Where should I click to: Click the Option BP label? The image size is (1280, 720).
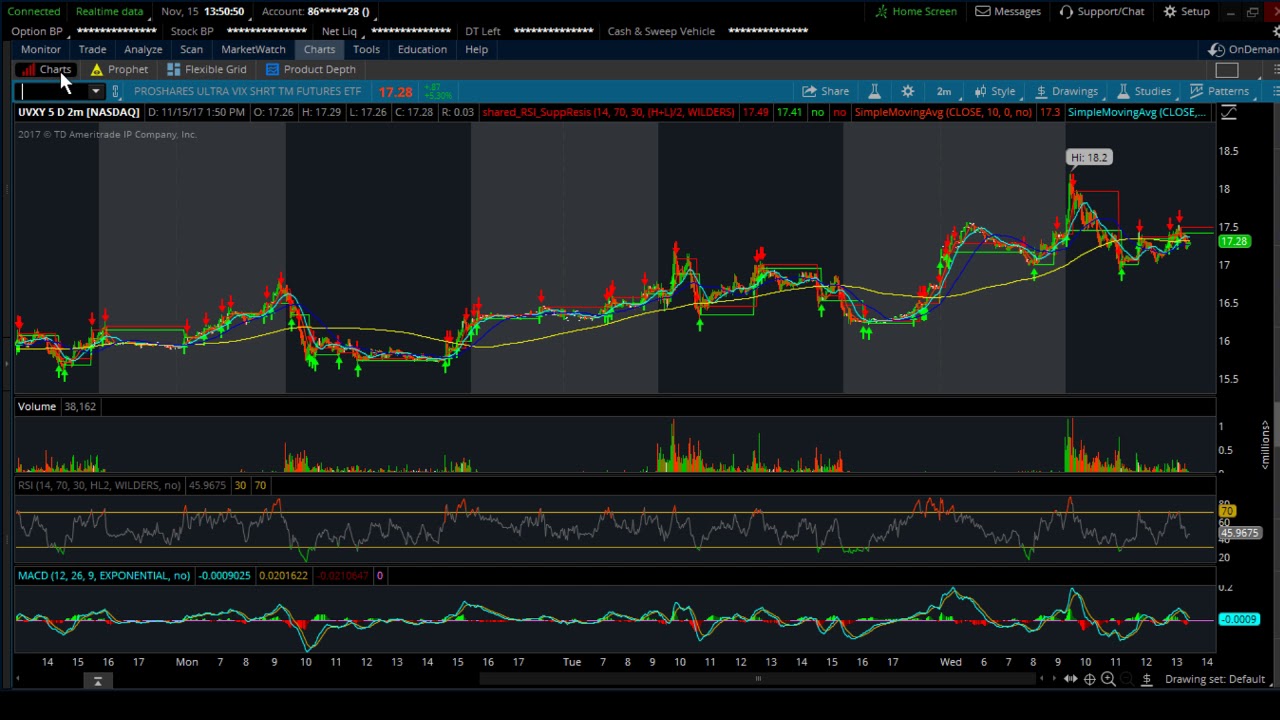pos(36,31)
